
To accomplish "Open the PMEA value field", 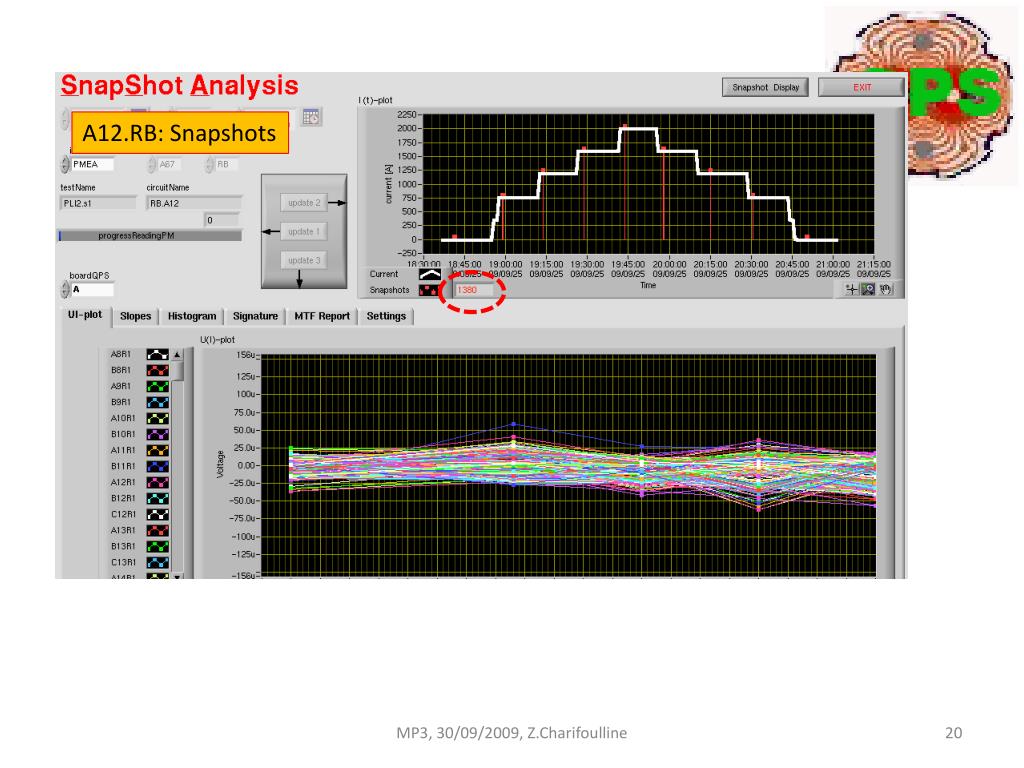I will tap(92, 165).
